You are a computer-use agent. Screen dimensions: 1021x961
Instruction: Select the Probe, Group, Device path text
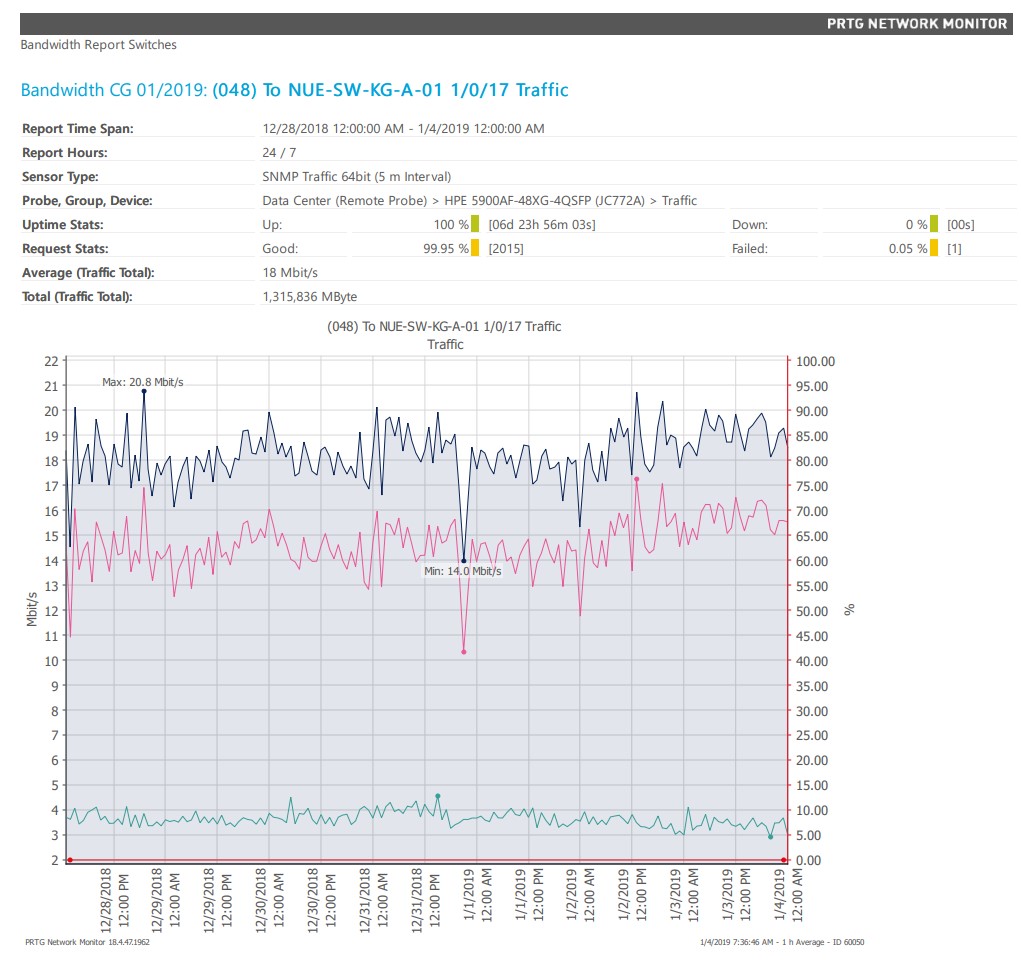click(479, 201)
